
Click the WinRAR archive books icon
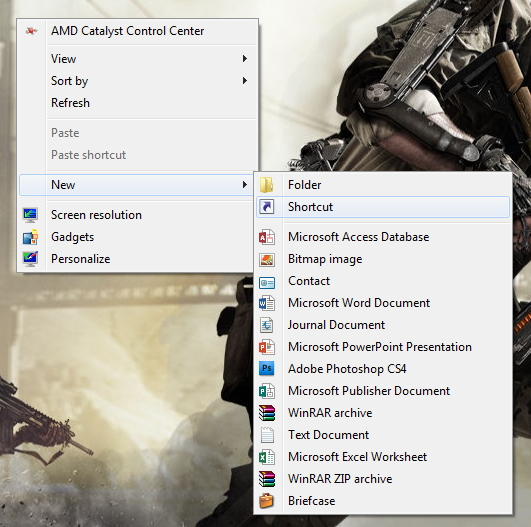(x=267, y=413)
